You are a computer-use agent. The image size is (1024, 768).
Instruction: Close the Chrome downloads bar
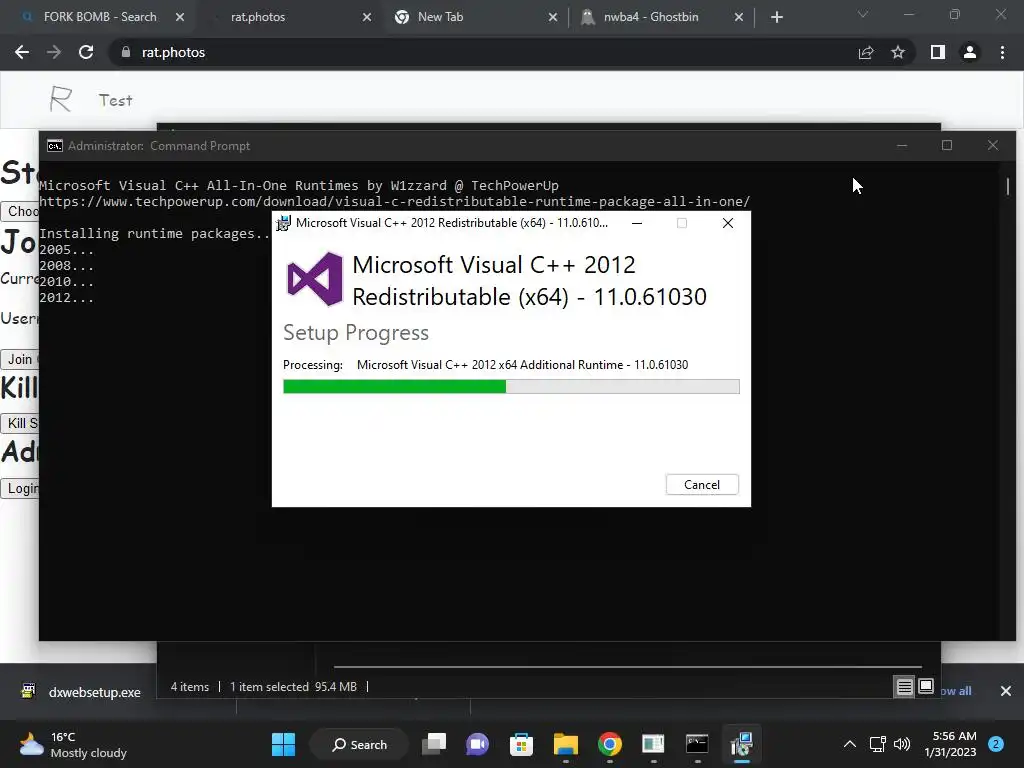pos(1006,691)
